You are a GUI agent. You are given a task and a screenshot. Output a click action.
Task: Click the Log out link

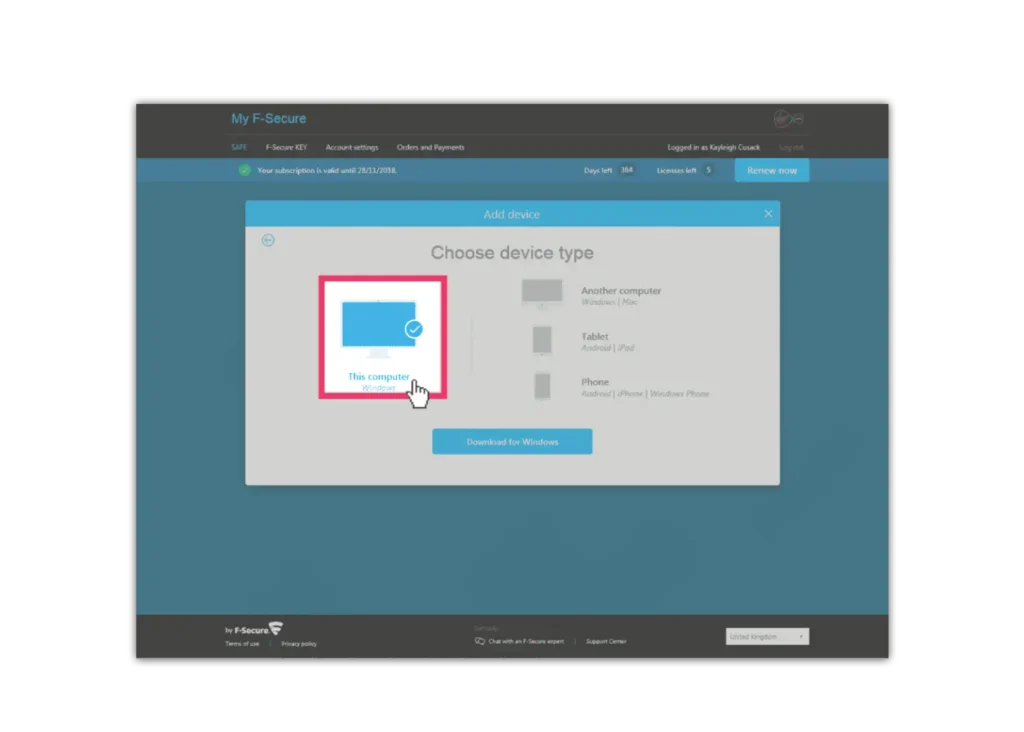(x=792, y=148)
